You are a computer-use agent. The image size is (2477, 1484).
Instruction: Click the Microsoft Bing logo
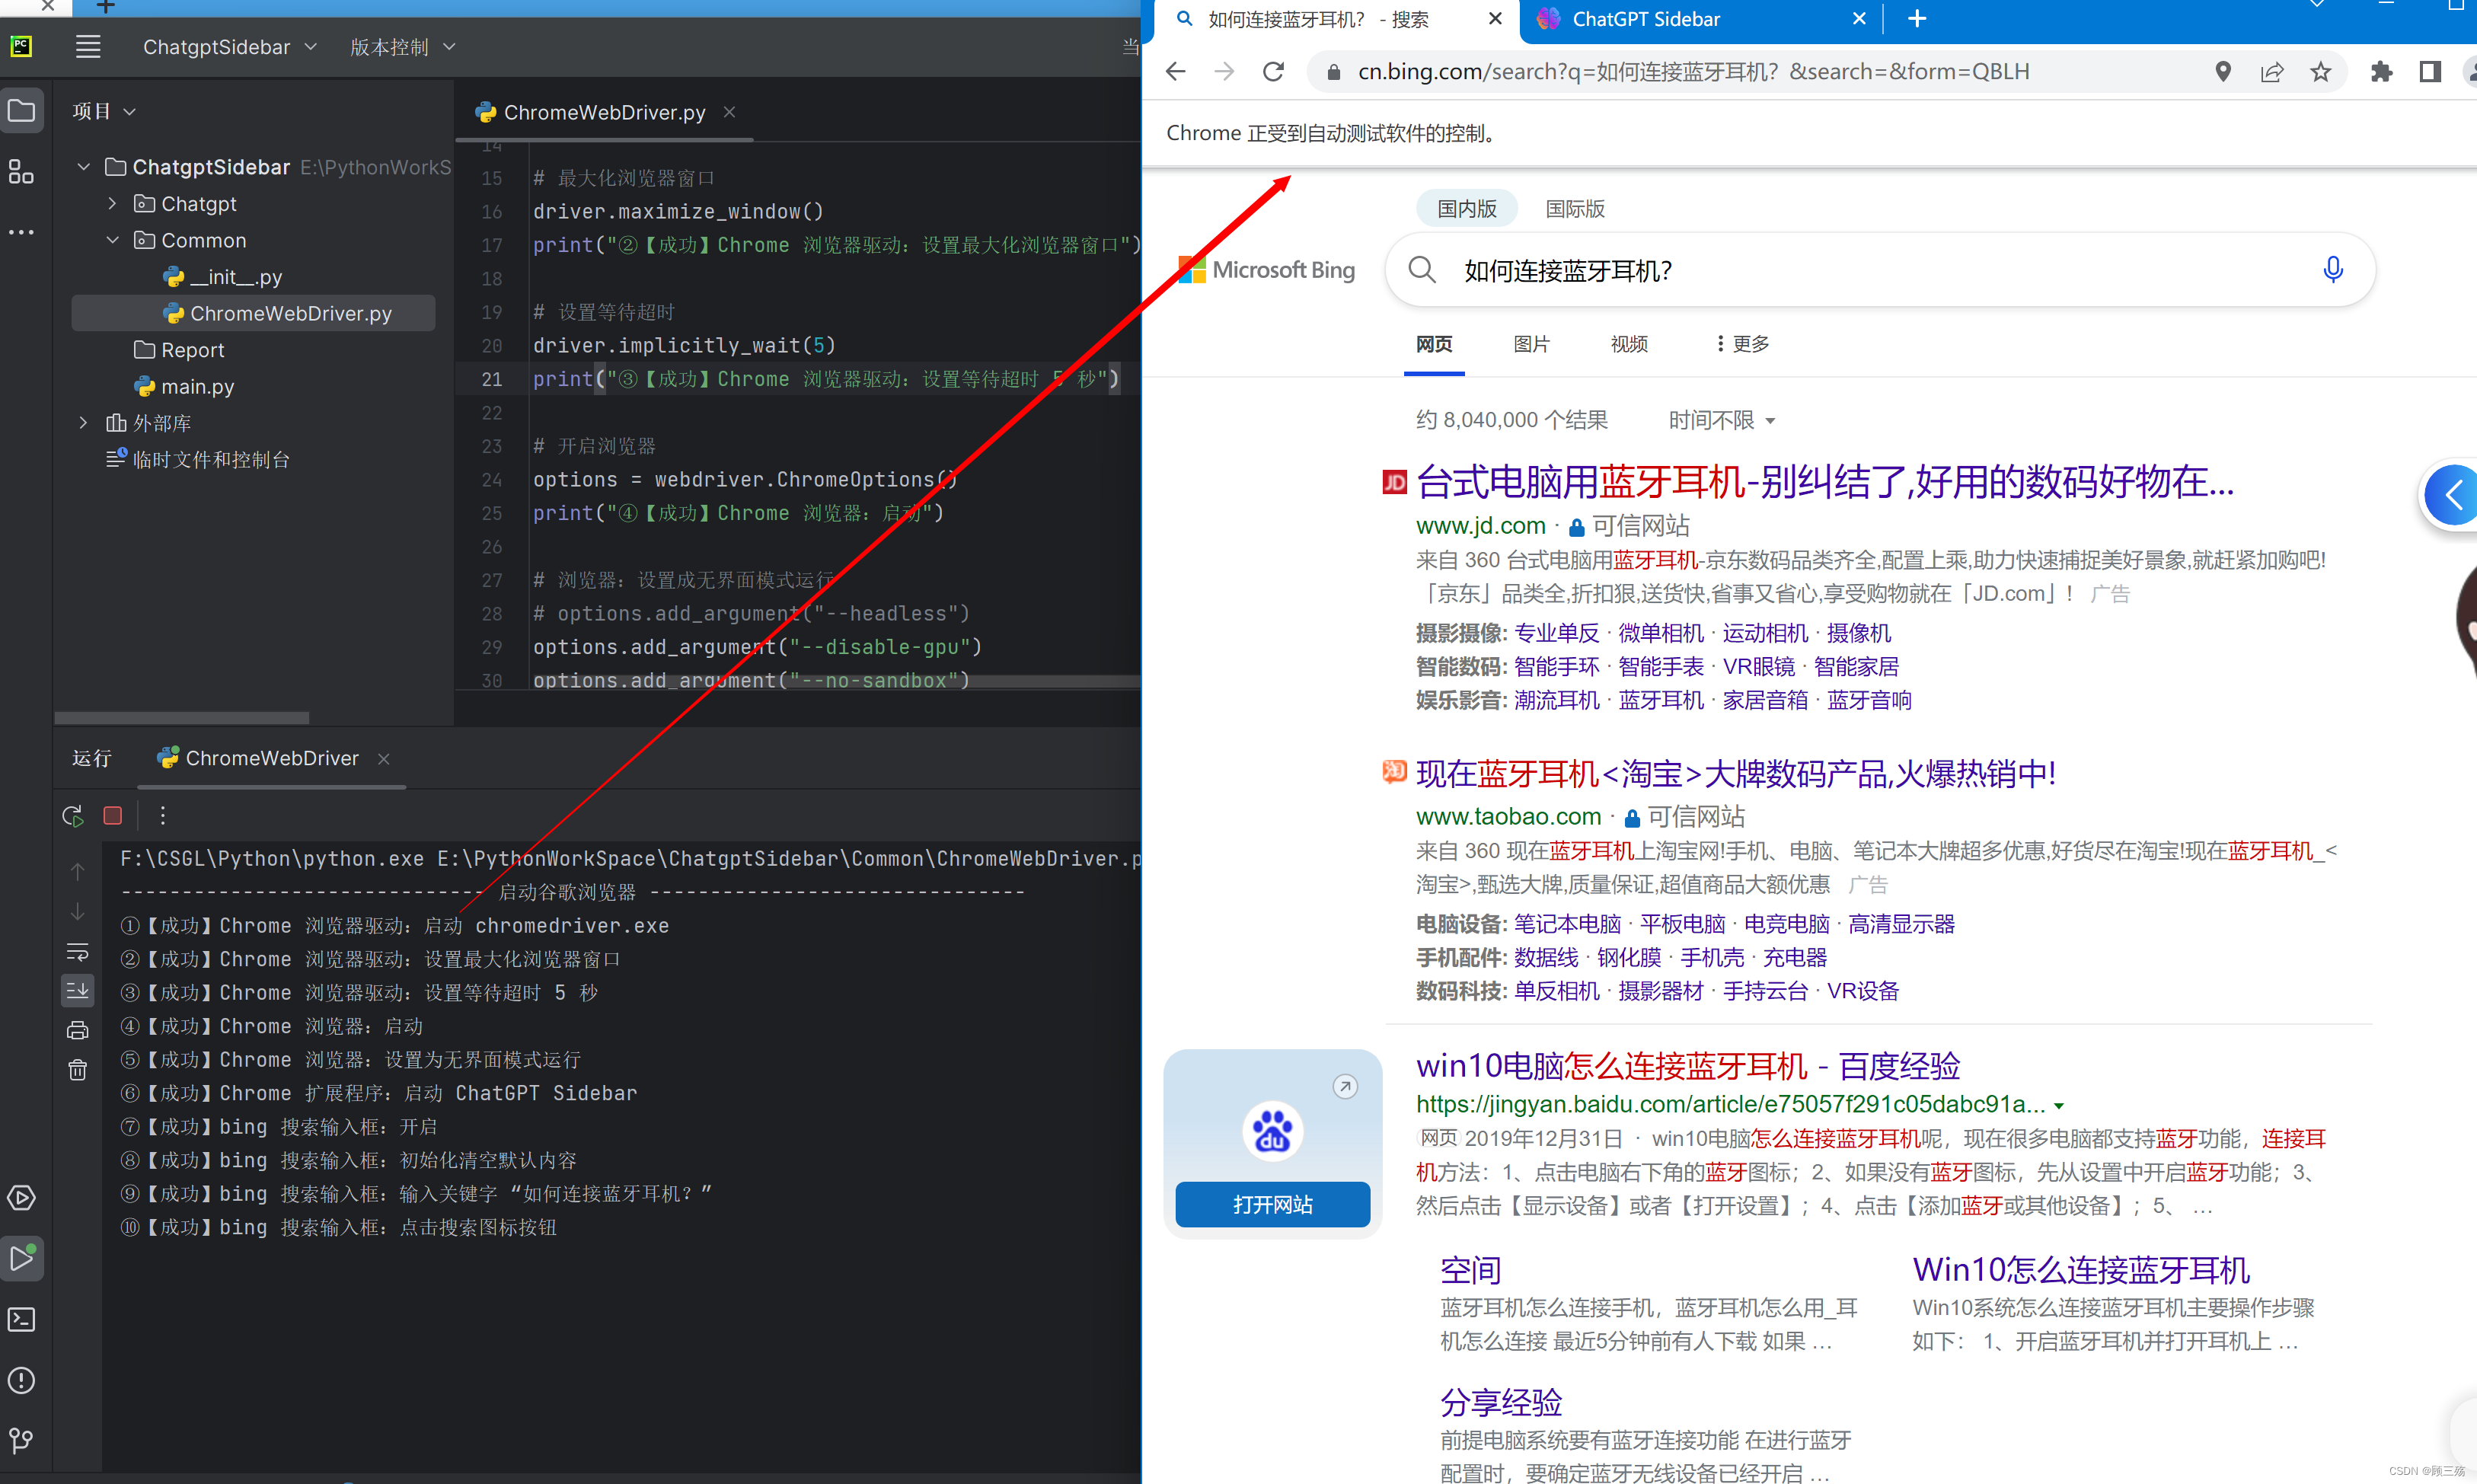[x=1267, y=270]
